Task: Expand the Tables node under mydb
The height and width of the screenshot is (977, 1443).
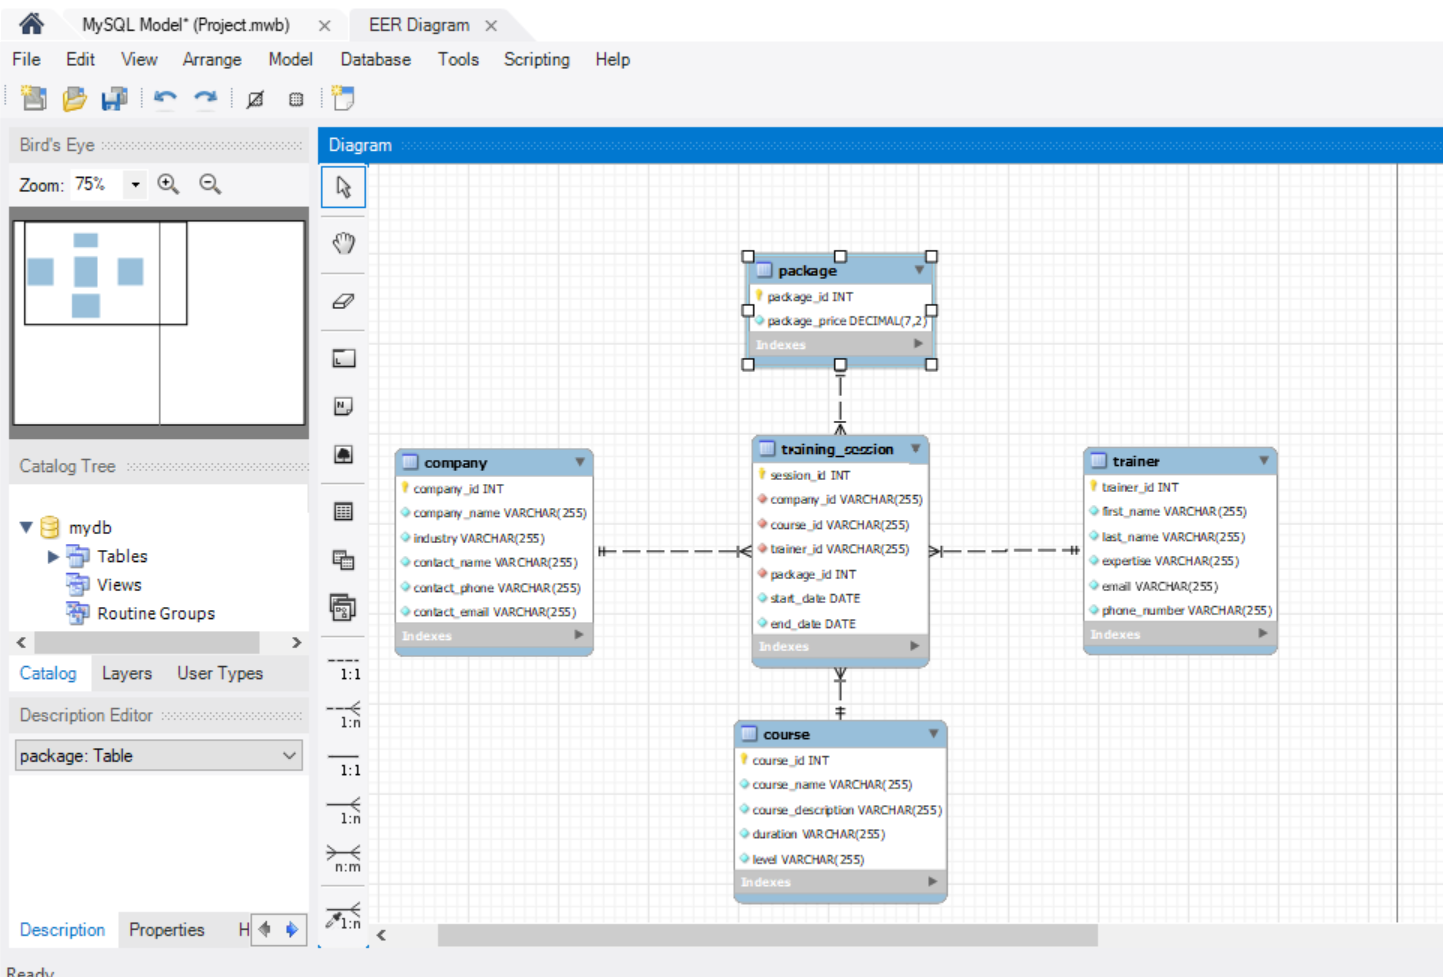Action: (53, 556)
